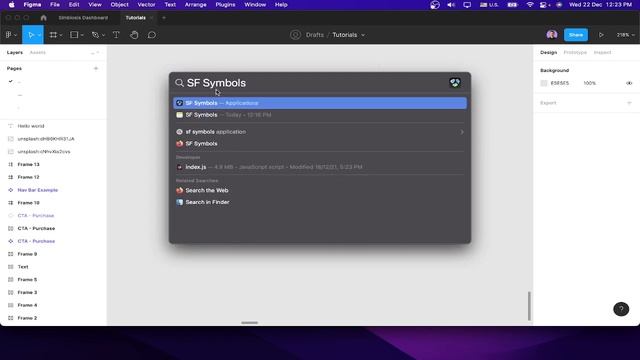The height and width of the screenshot is (360, 640).
Task: Open the user avatar in Figma toolbar
Action: tap(552, 35)
